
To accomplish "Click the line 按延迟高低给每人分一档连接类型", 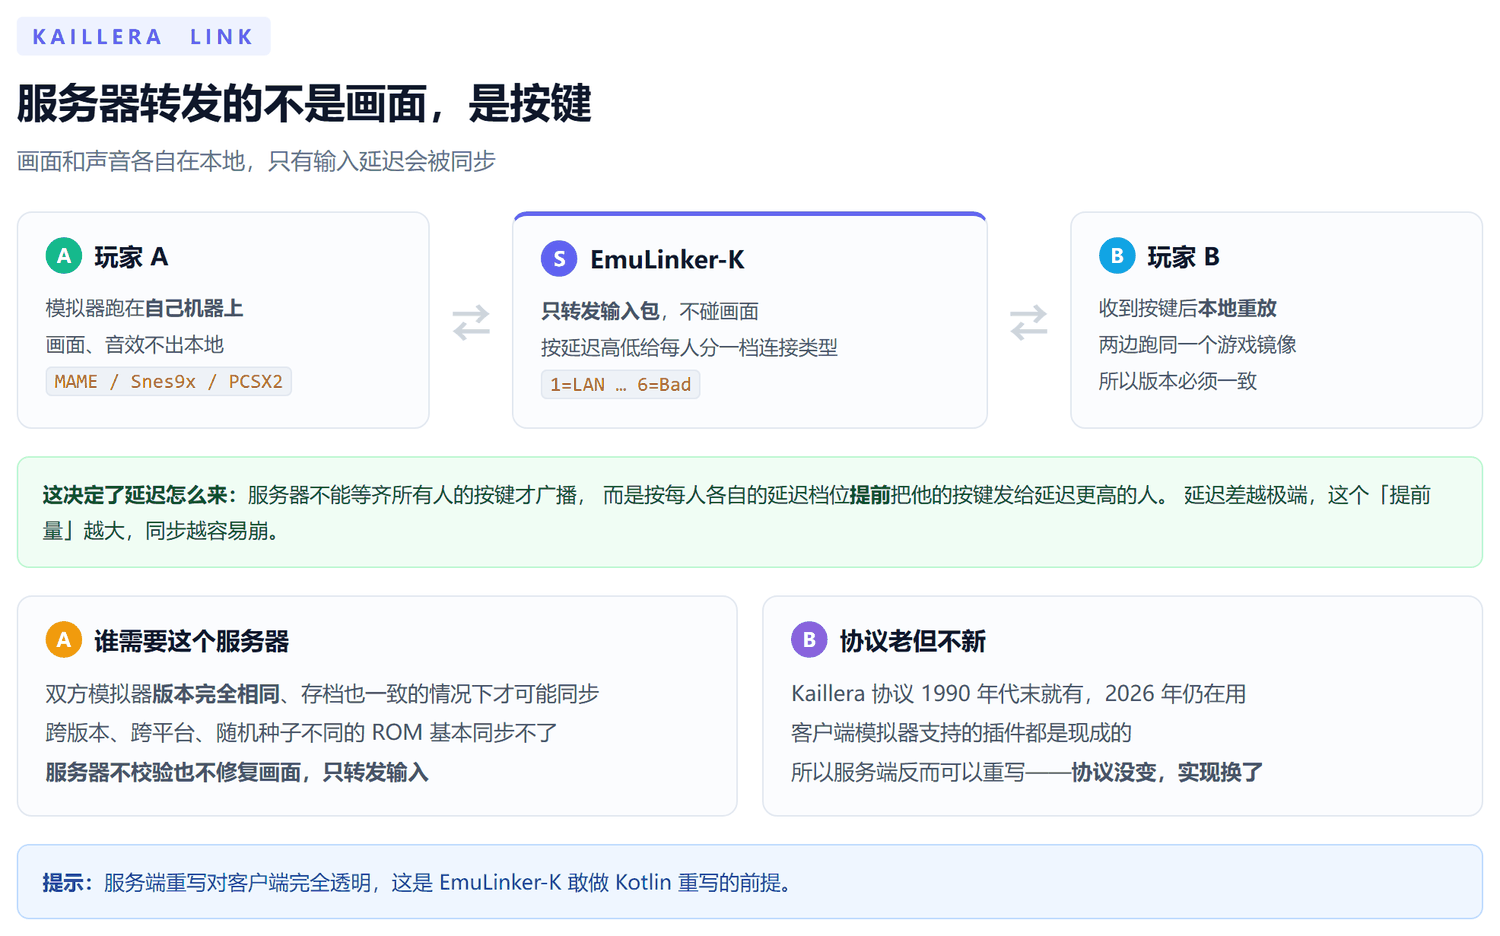I will coord(689,347).
